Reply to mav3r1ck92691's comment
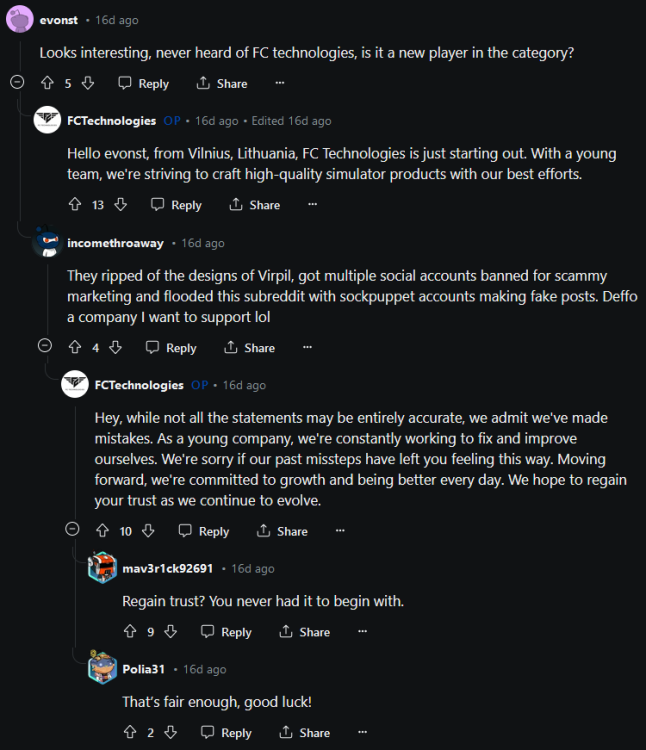The height and width of the screenshot is (750, 646). point(226,631)
